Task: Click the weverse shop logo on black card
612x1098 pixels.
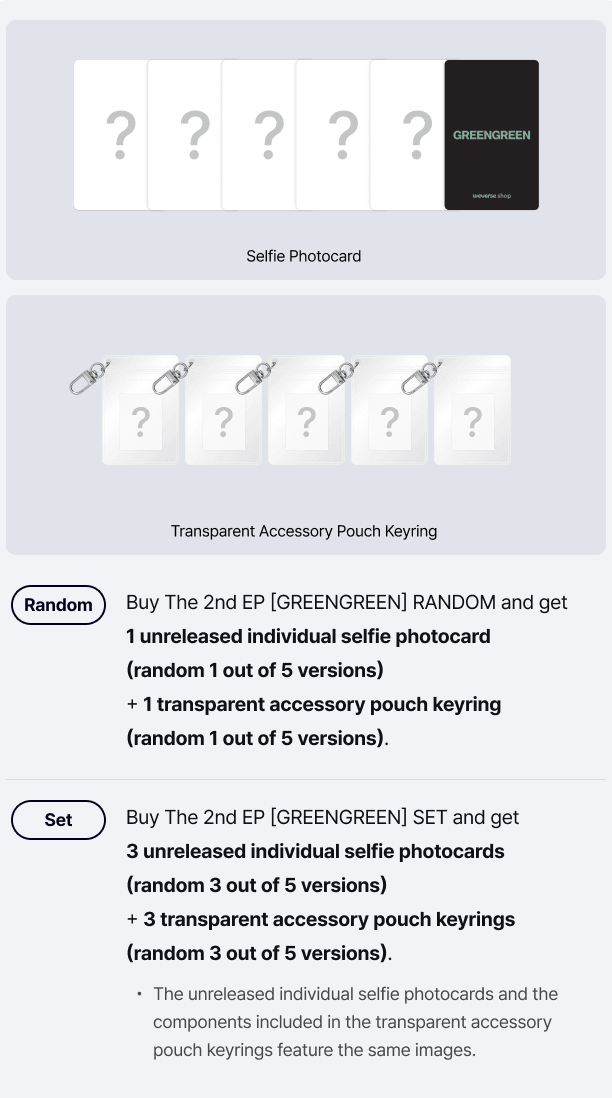Action: (x=491, y=196)
